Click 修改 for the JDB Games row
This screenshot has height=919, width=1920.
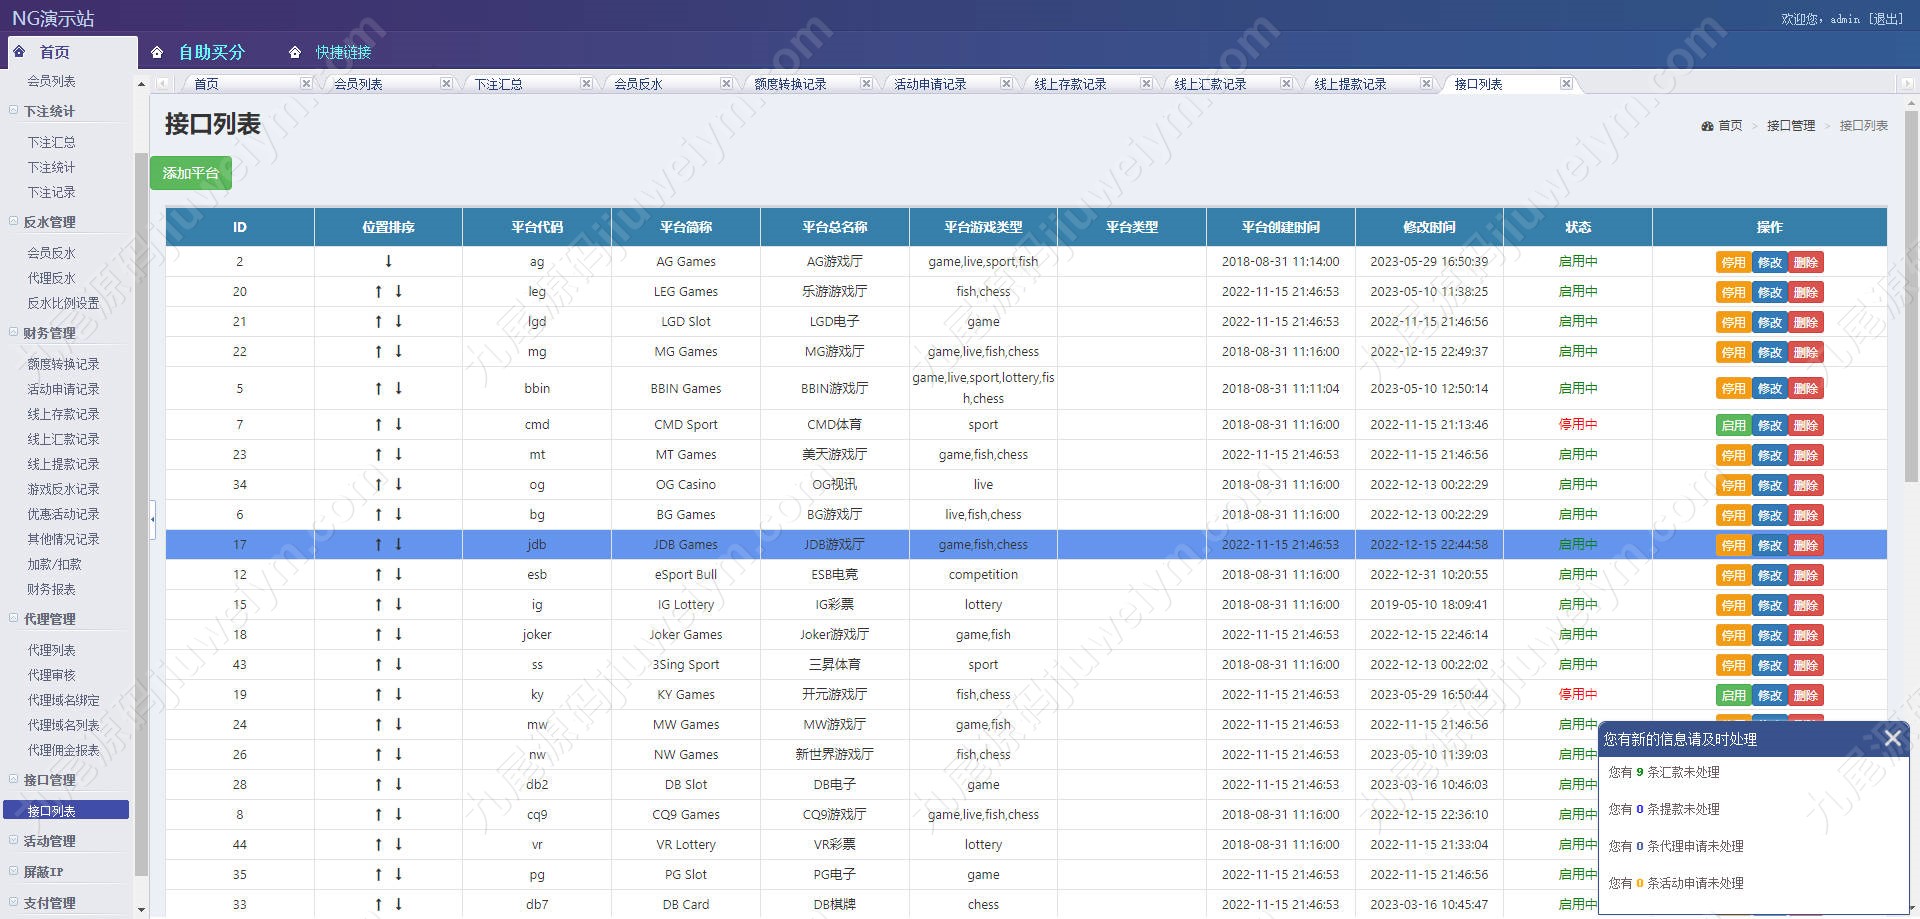point(1769,545)
